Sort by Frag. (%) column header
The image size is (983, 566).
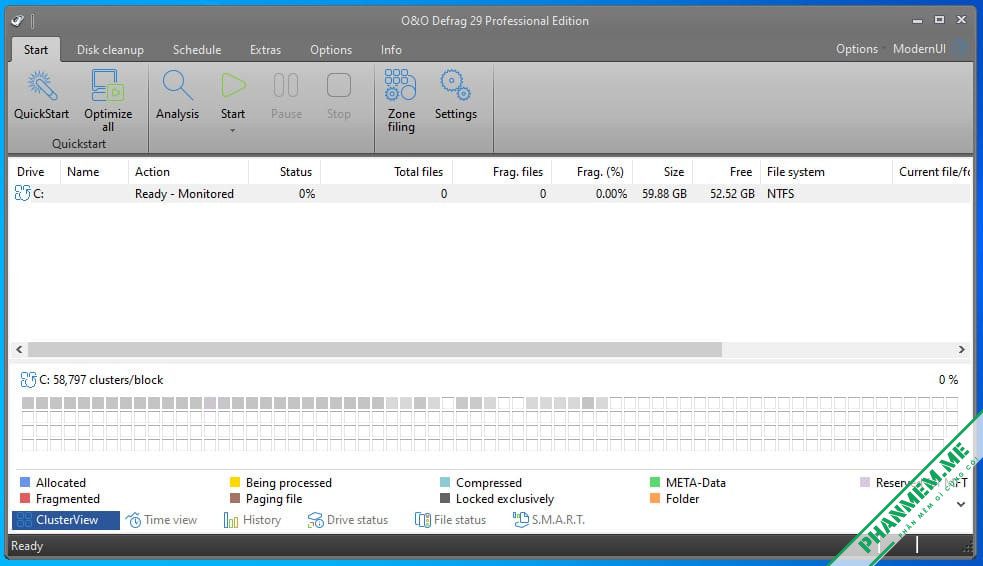point(592,172)
